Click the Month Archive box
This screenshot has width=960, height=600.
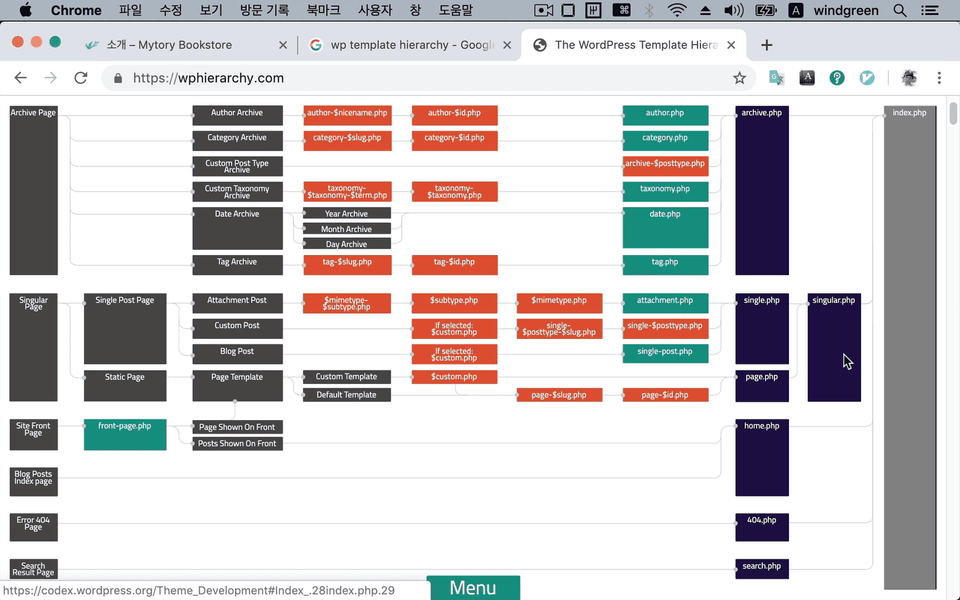point(347,229)
